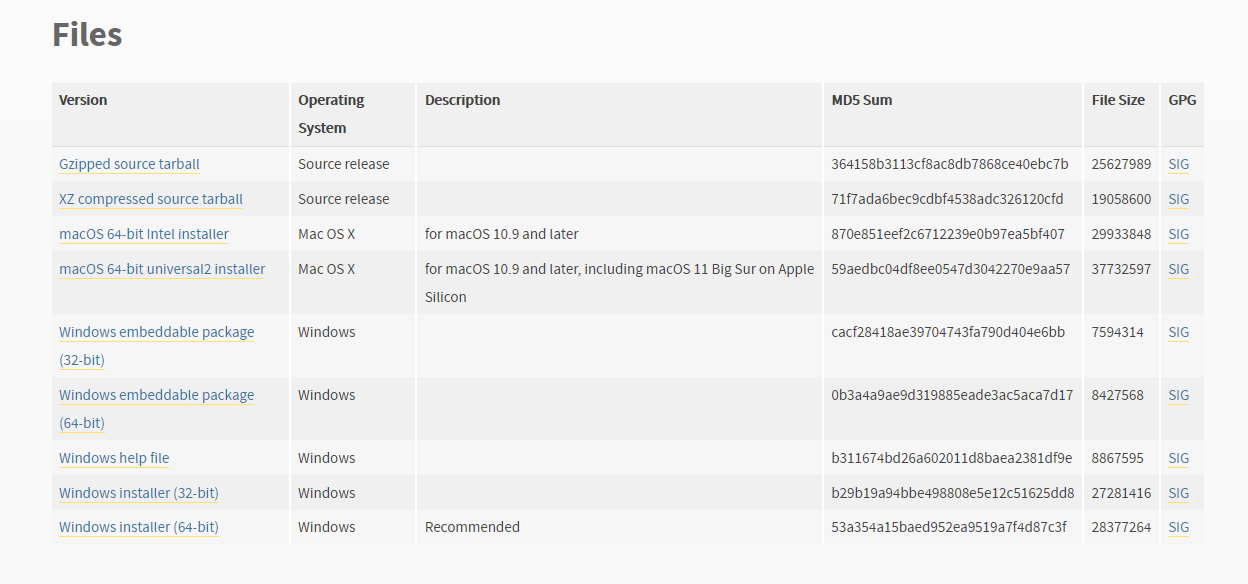Click file size 28377264
This screenshot has width=1248, height=584.
(1121, 527)
